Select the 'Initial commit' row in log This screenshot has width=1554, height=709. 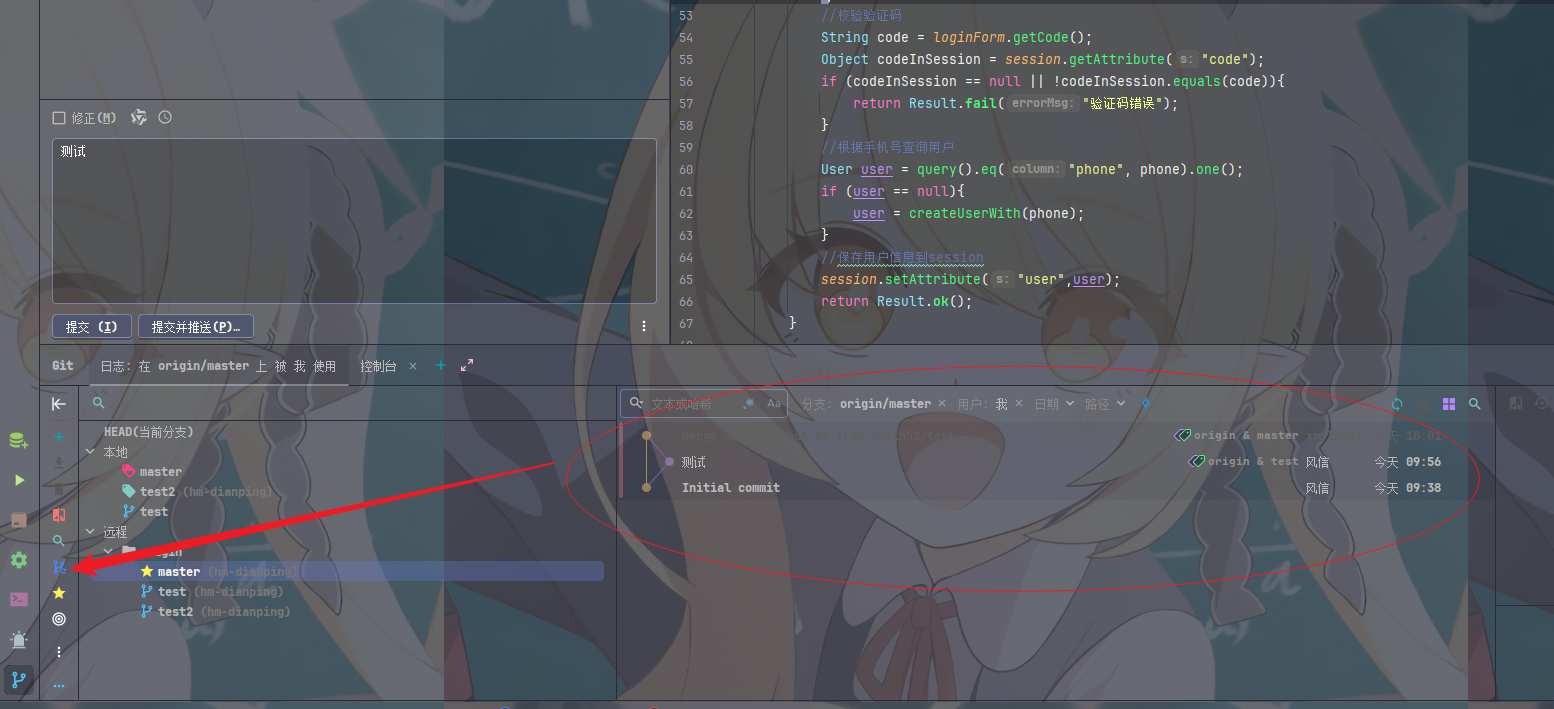[x=731, y=488]
